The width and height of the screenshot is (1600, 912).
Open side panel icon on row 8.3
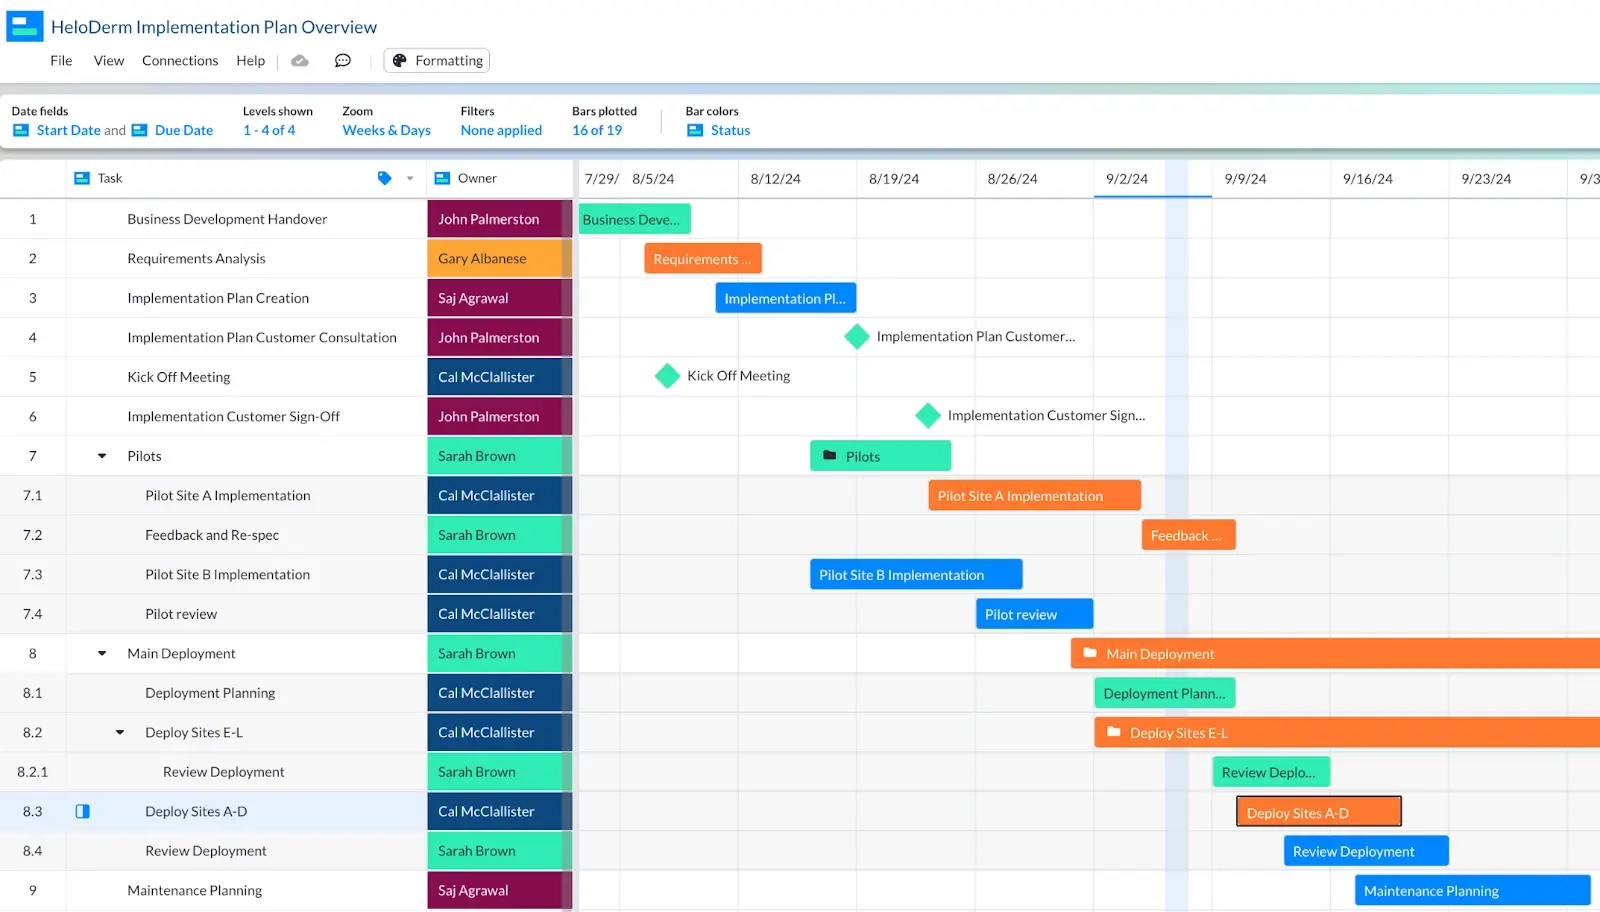click(x=83, y=812)
